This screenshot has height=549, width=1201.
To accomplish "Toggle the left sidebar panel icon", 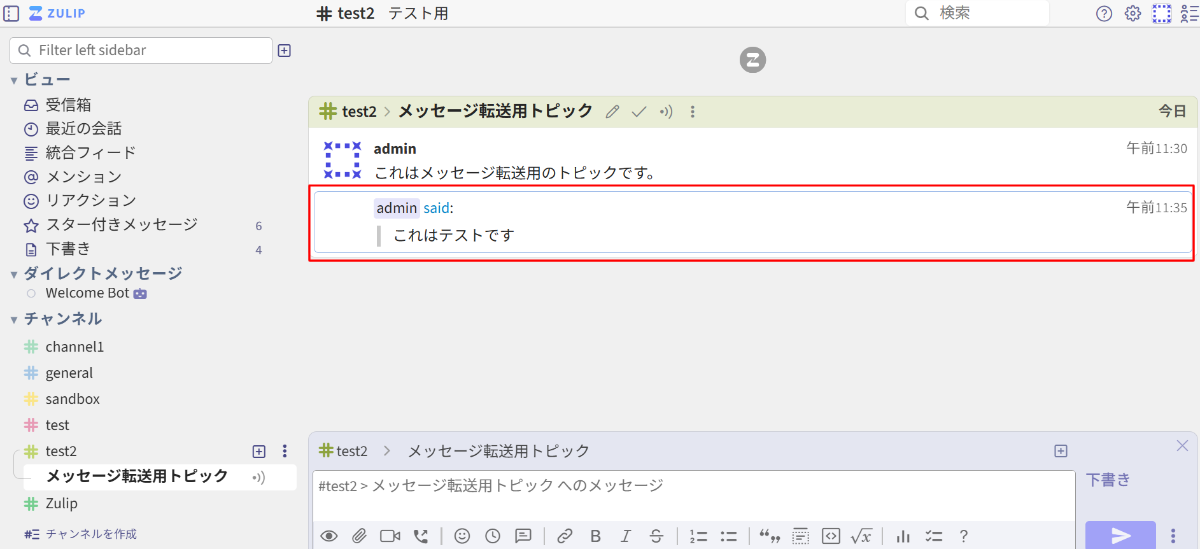I will tap(12, 13).
